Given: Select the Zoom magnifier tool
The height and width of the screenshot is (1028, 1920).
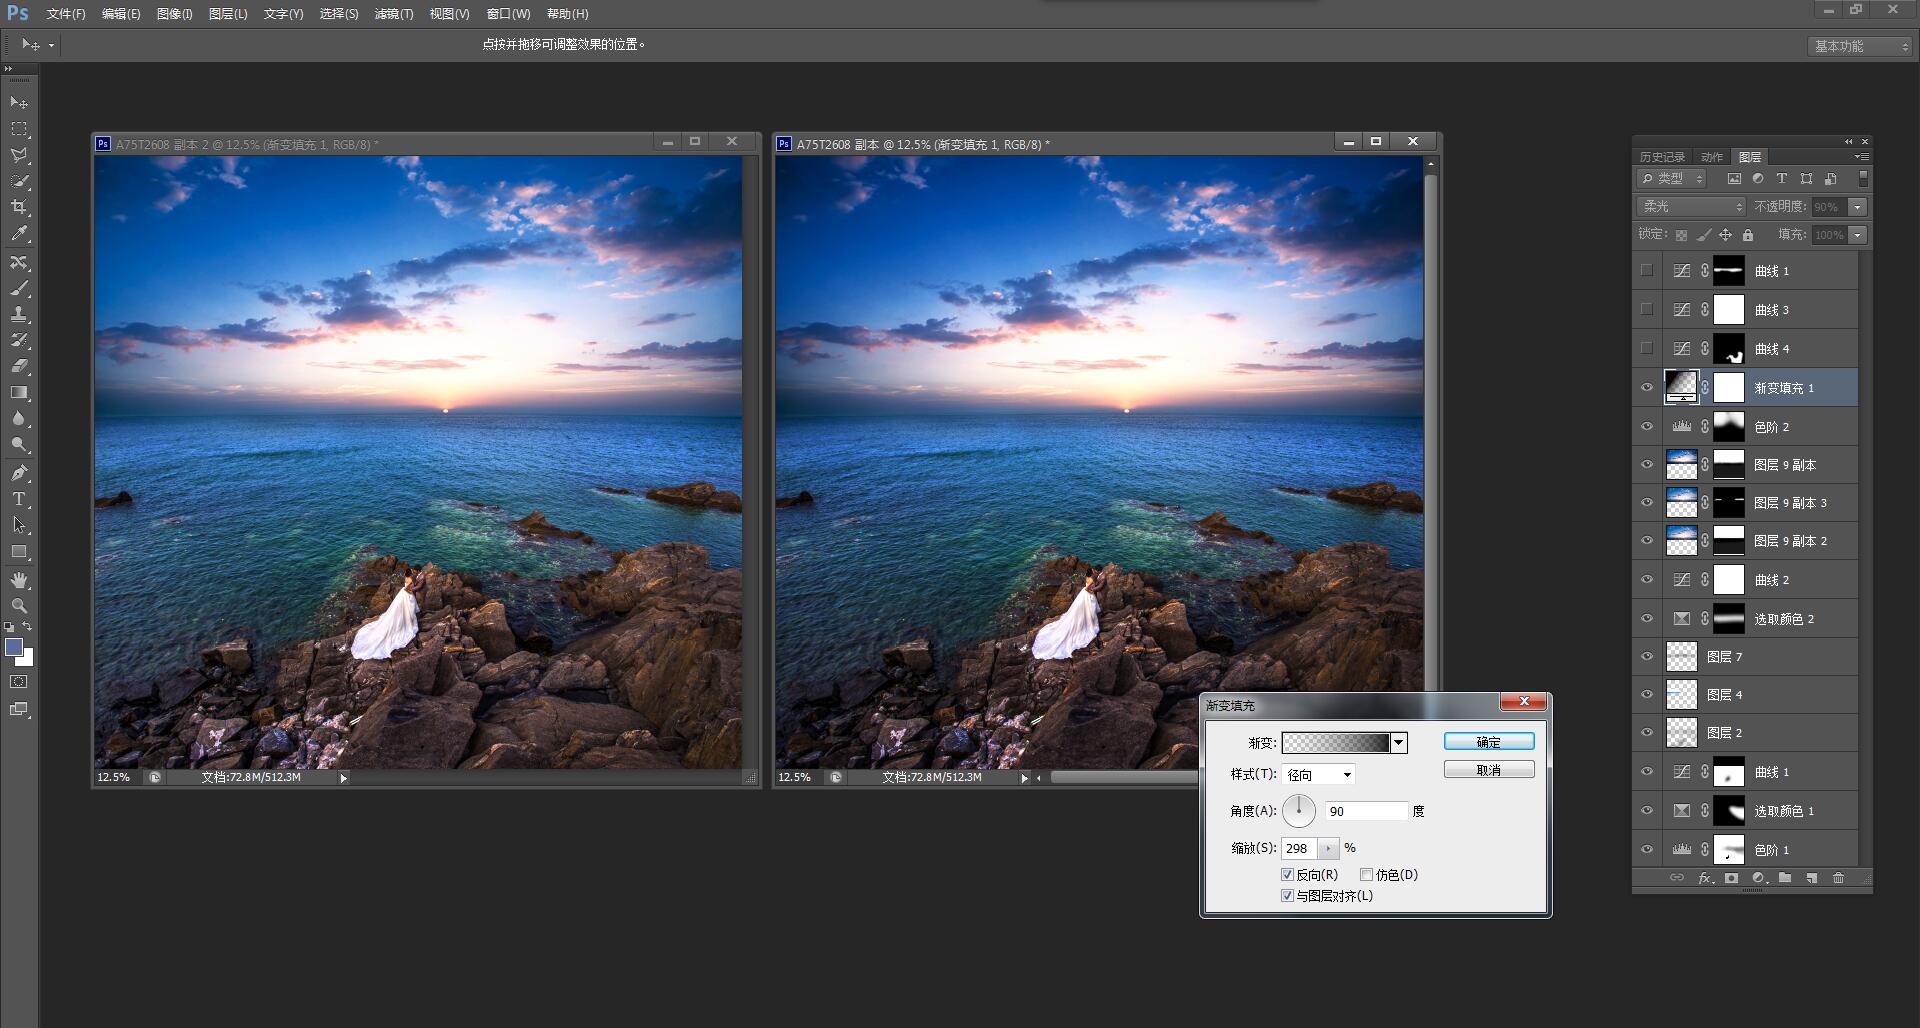Looking at the screenshot, I should coord(19,606).
